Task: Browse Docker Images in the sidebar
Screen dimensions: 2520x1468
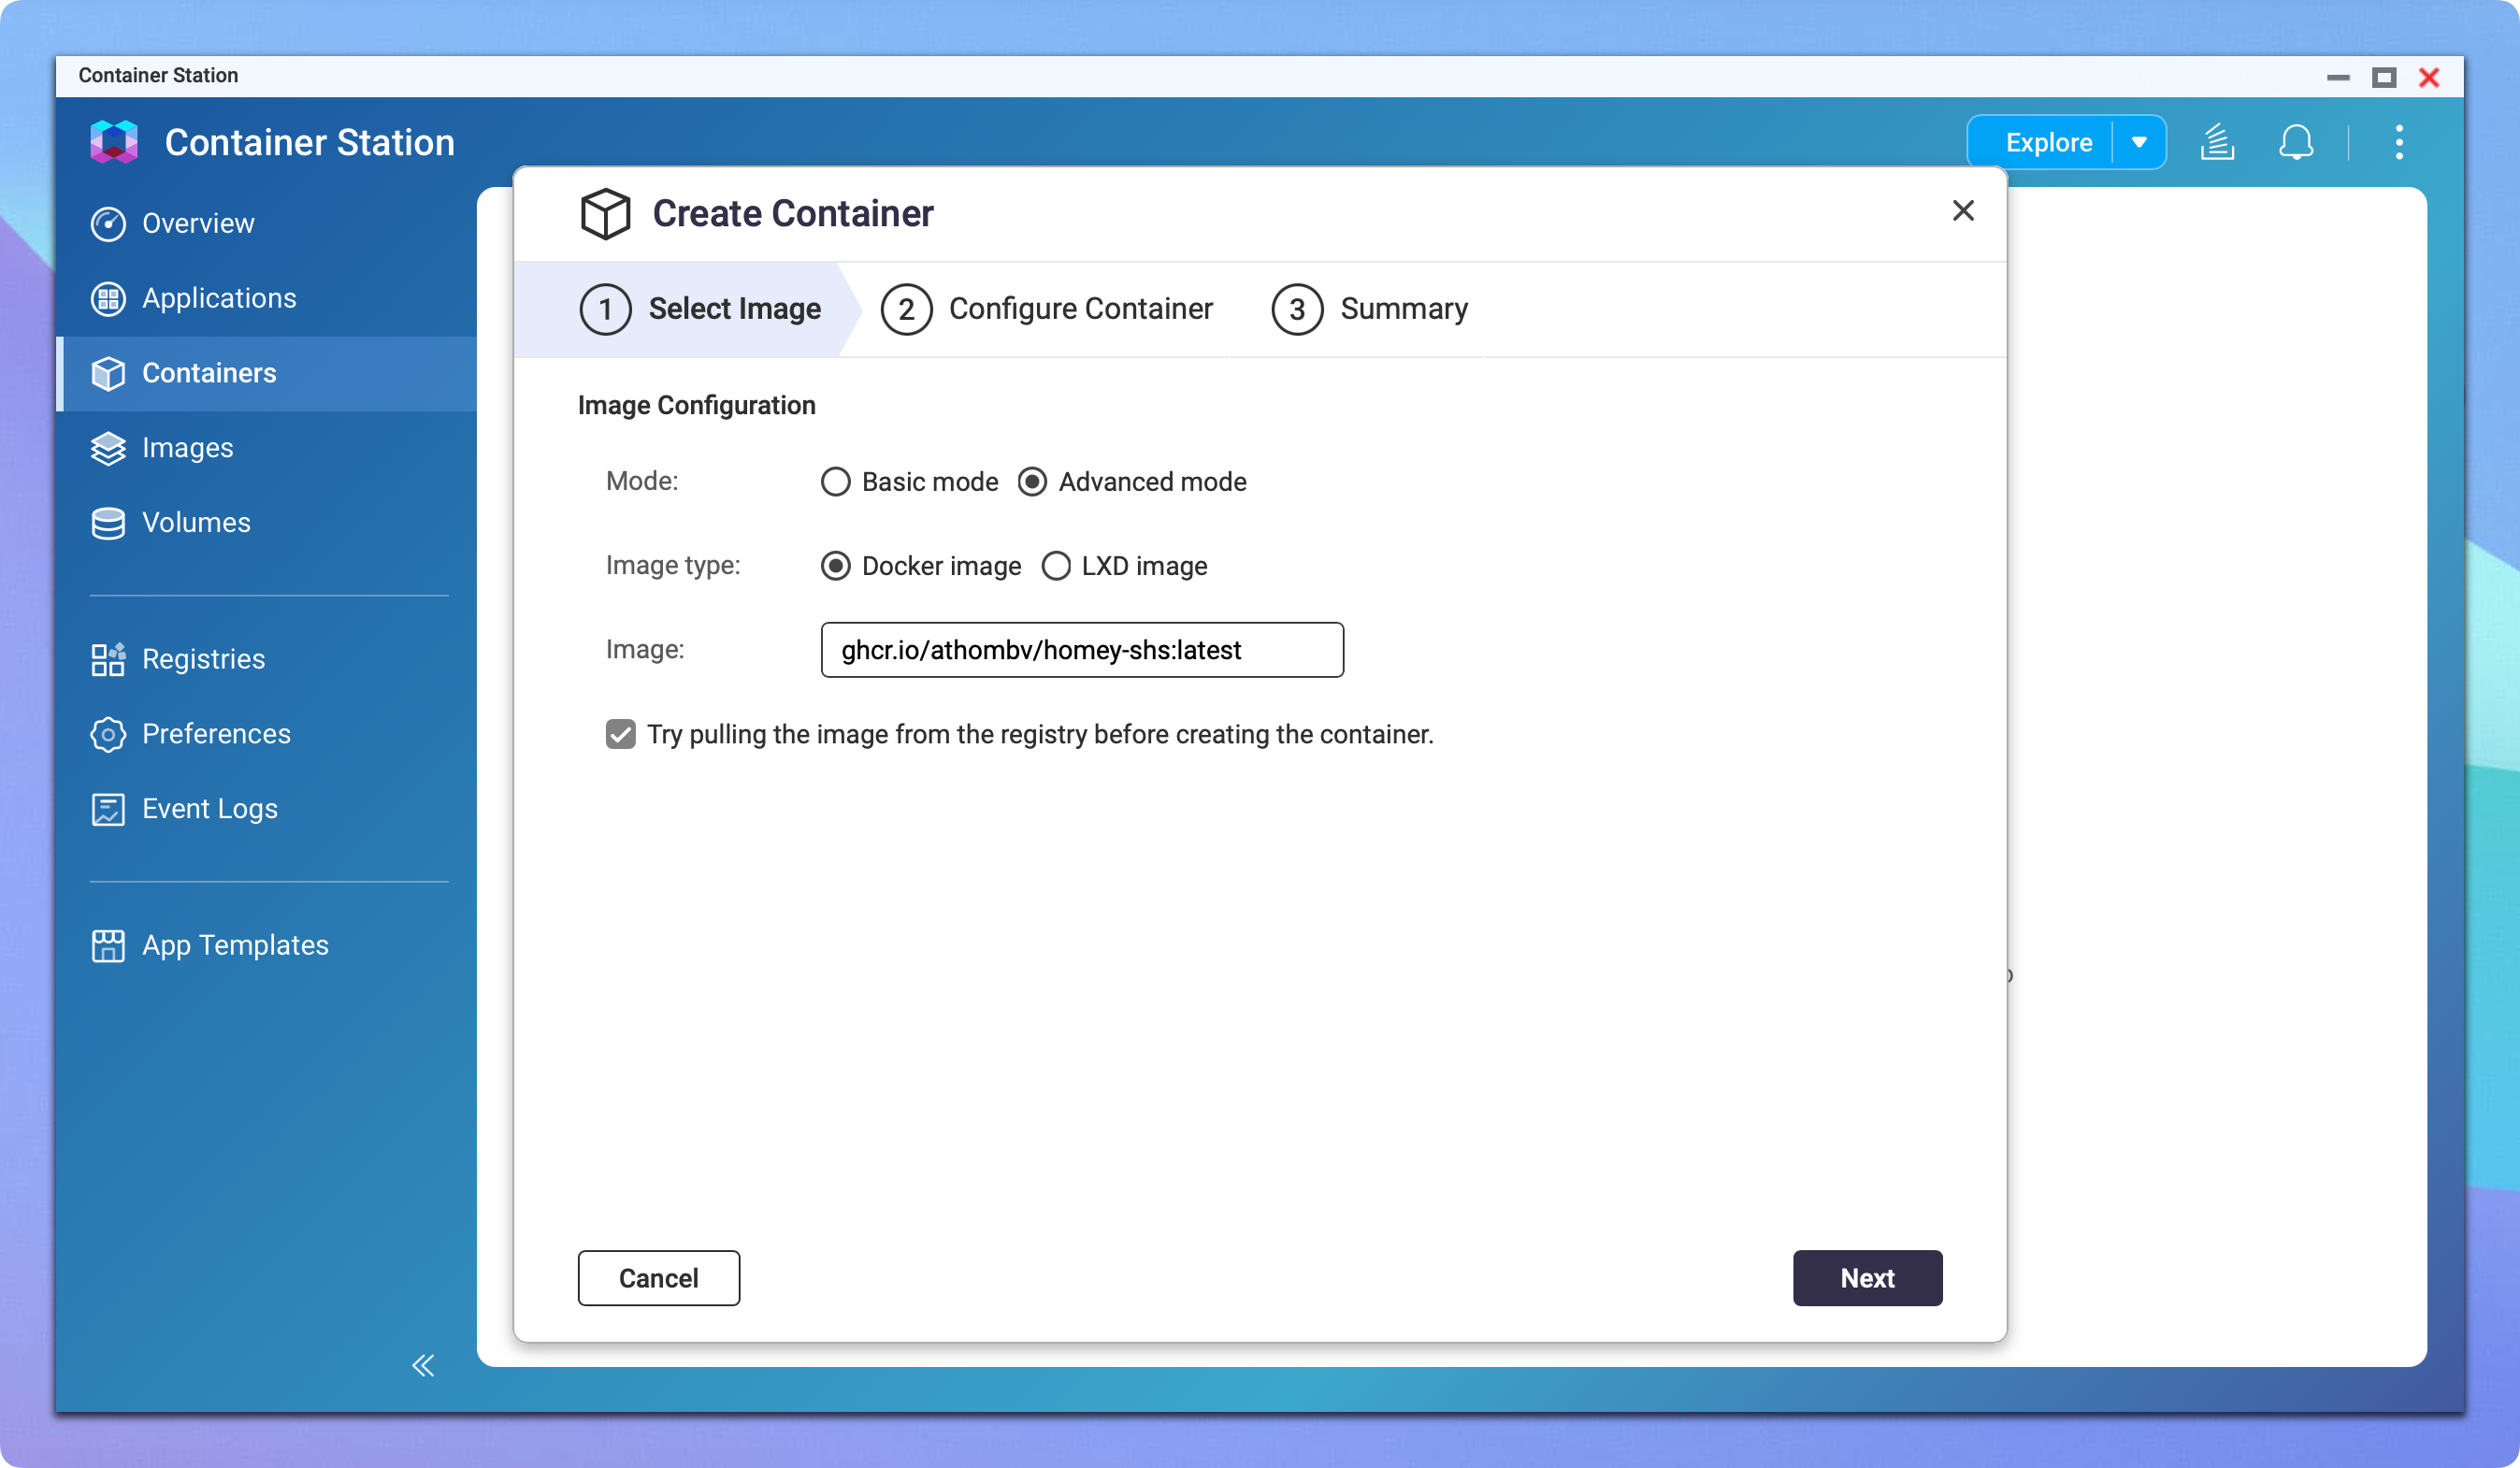Action: pos(187,448)
